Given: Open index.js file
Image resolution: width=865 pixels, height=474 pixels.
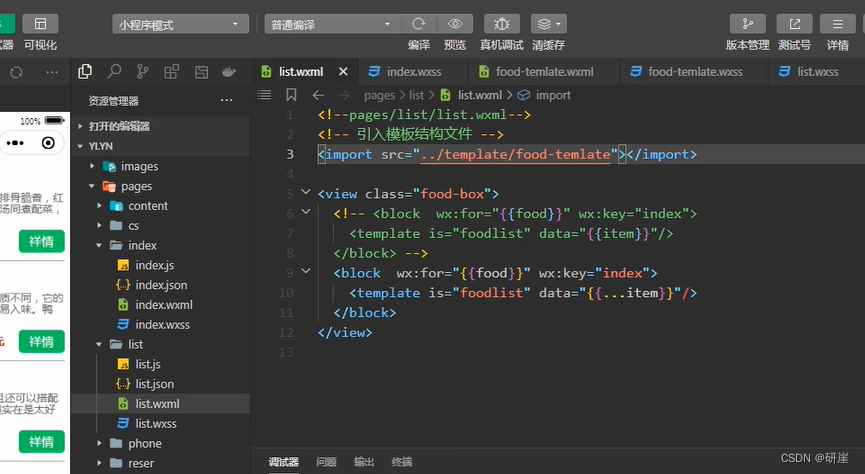Looking at the screenshot, I should tap(161, 265).
